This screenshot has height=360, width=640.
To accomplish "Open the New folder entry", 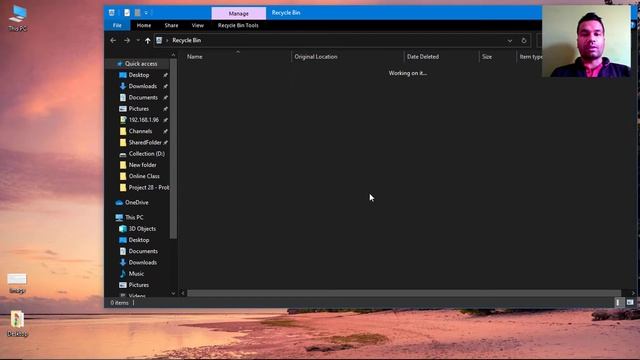I will click(x=142, y=165).
